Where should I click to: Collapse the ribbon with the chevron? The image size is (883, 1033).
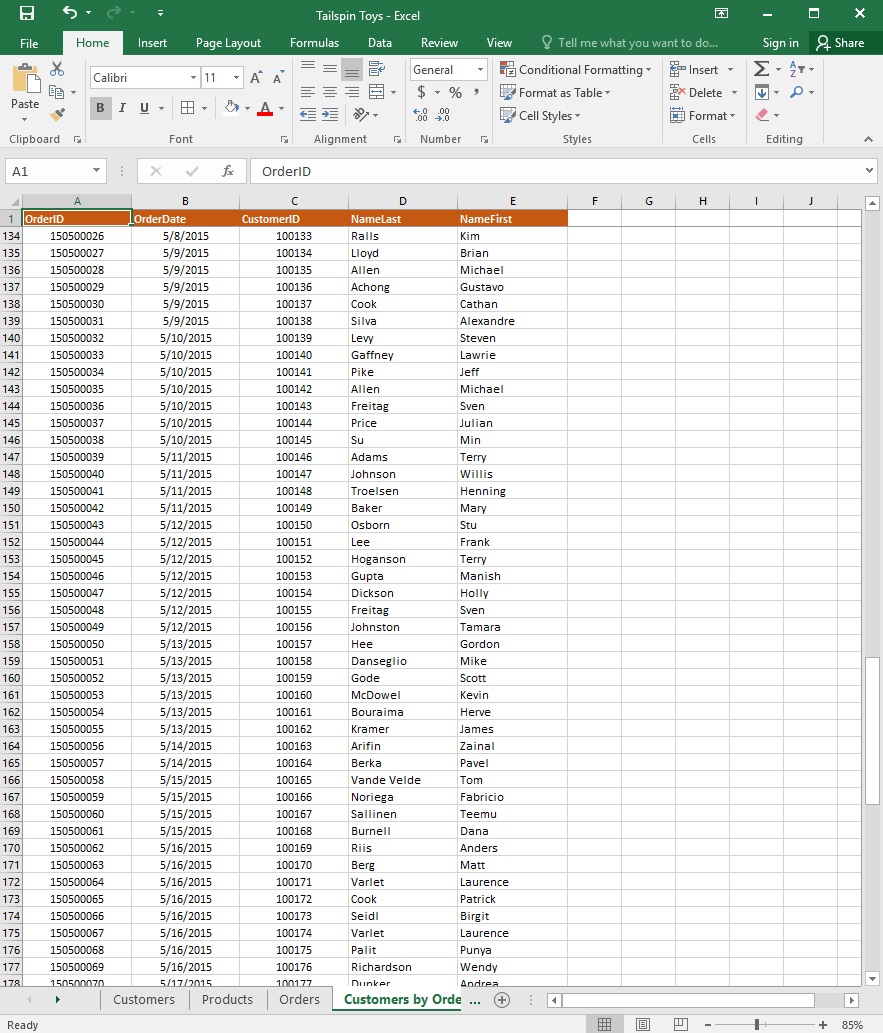[869, 139]
